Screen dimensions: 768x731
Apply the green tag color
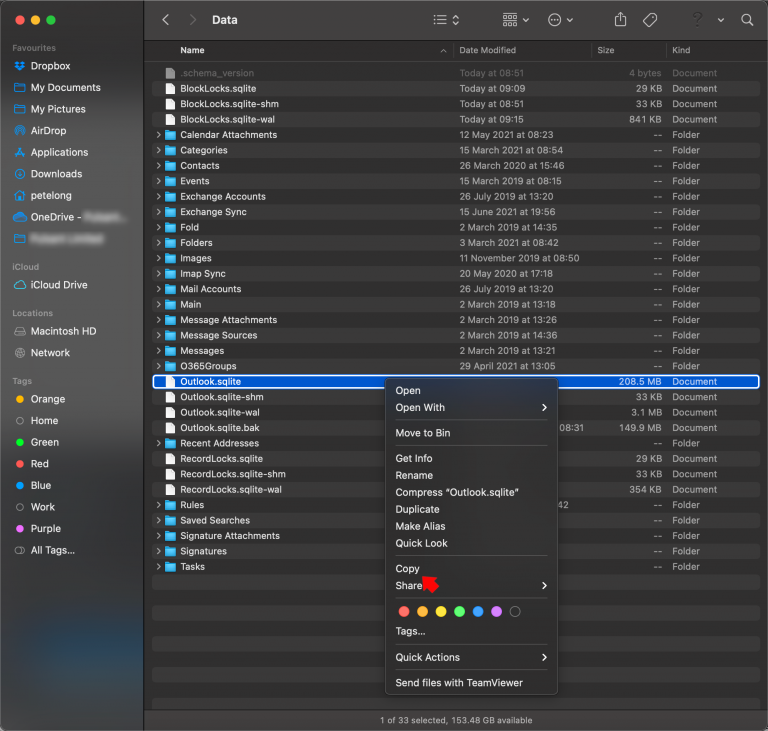point(459,611)
